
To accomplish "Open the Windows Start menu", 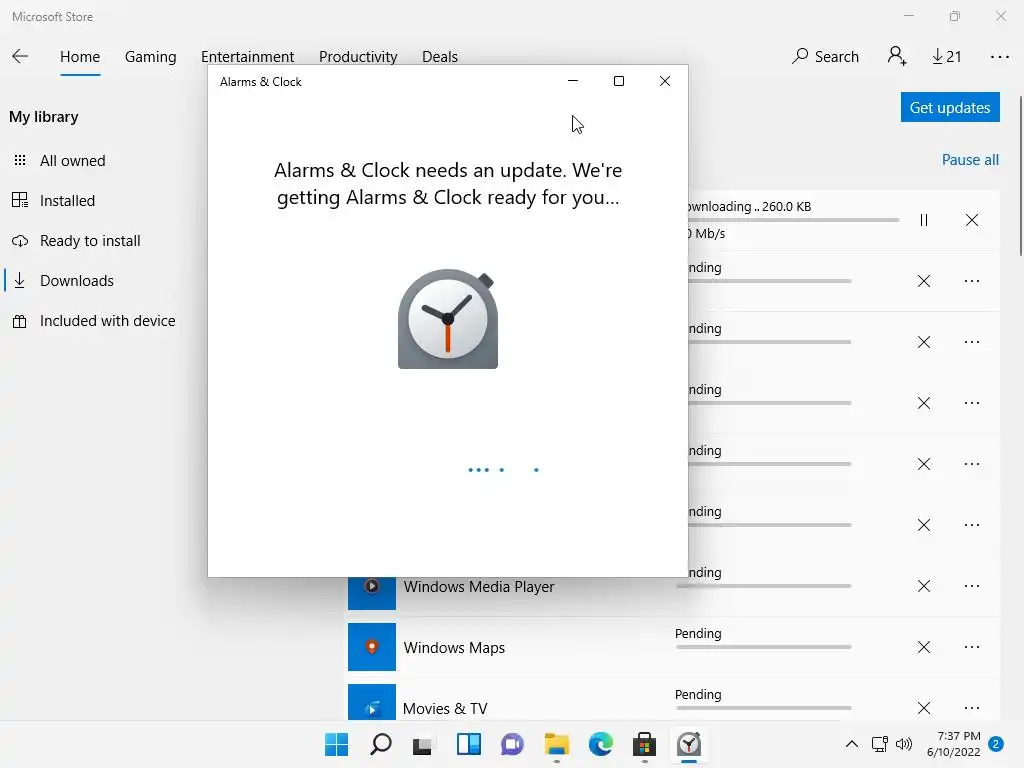I will (x=336, y=744).
